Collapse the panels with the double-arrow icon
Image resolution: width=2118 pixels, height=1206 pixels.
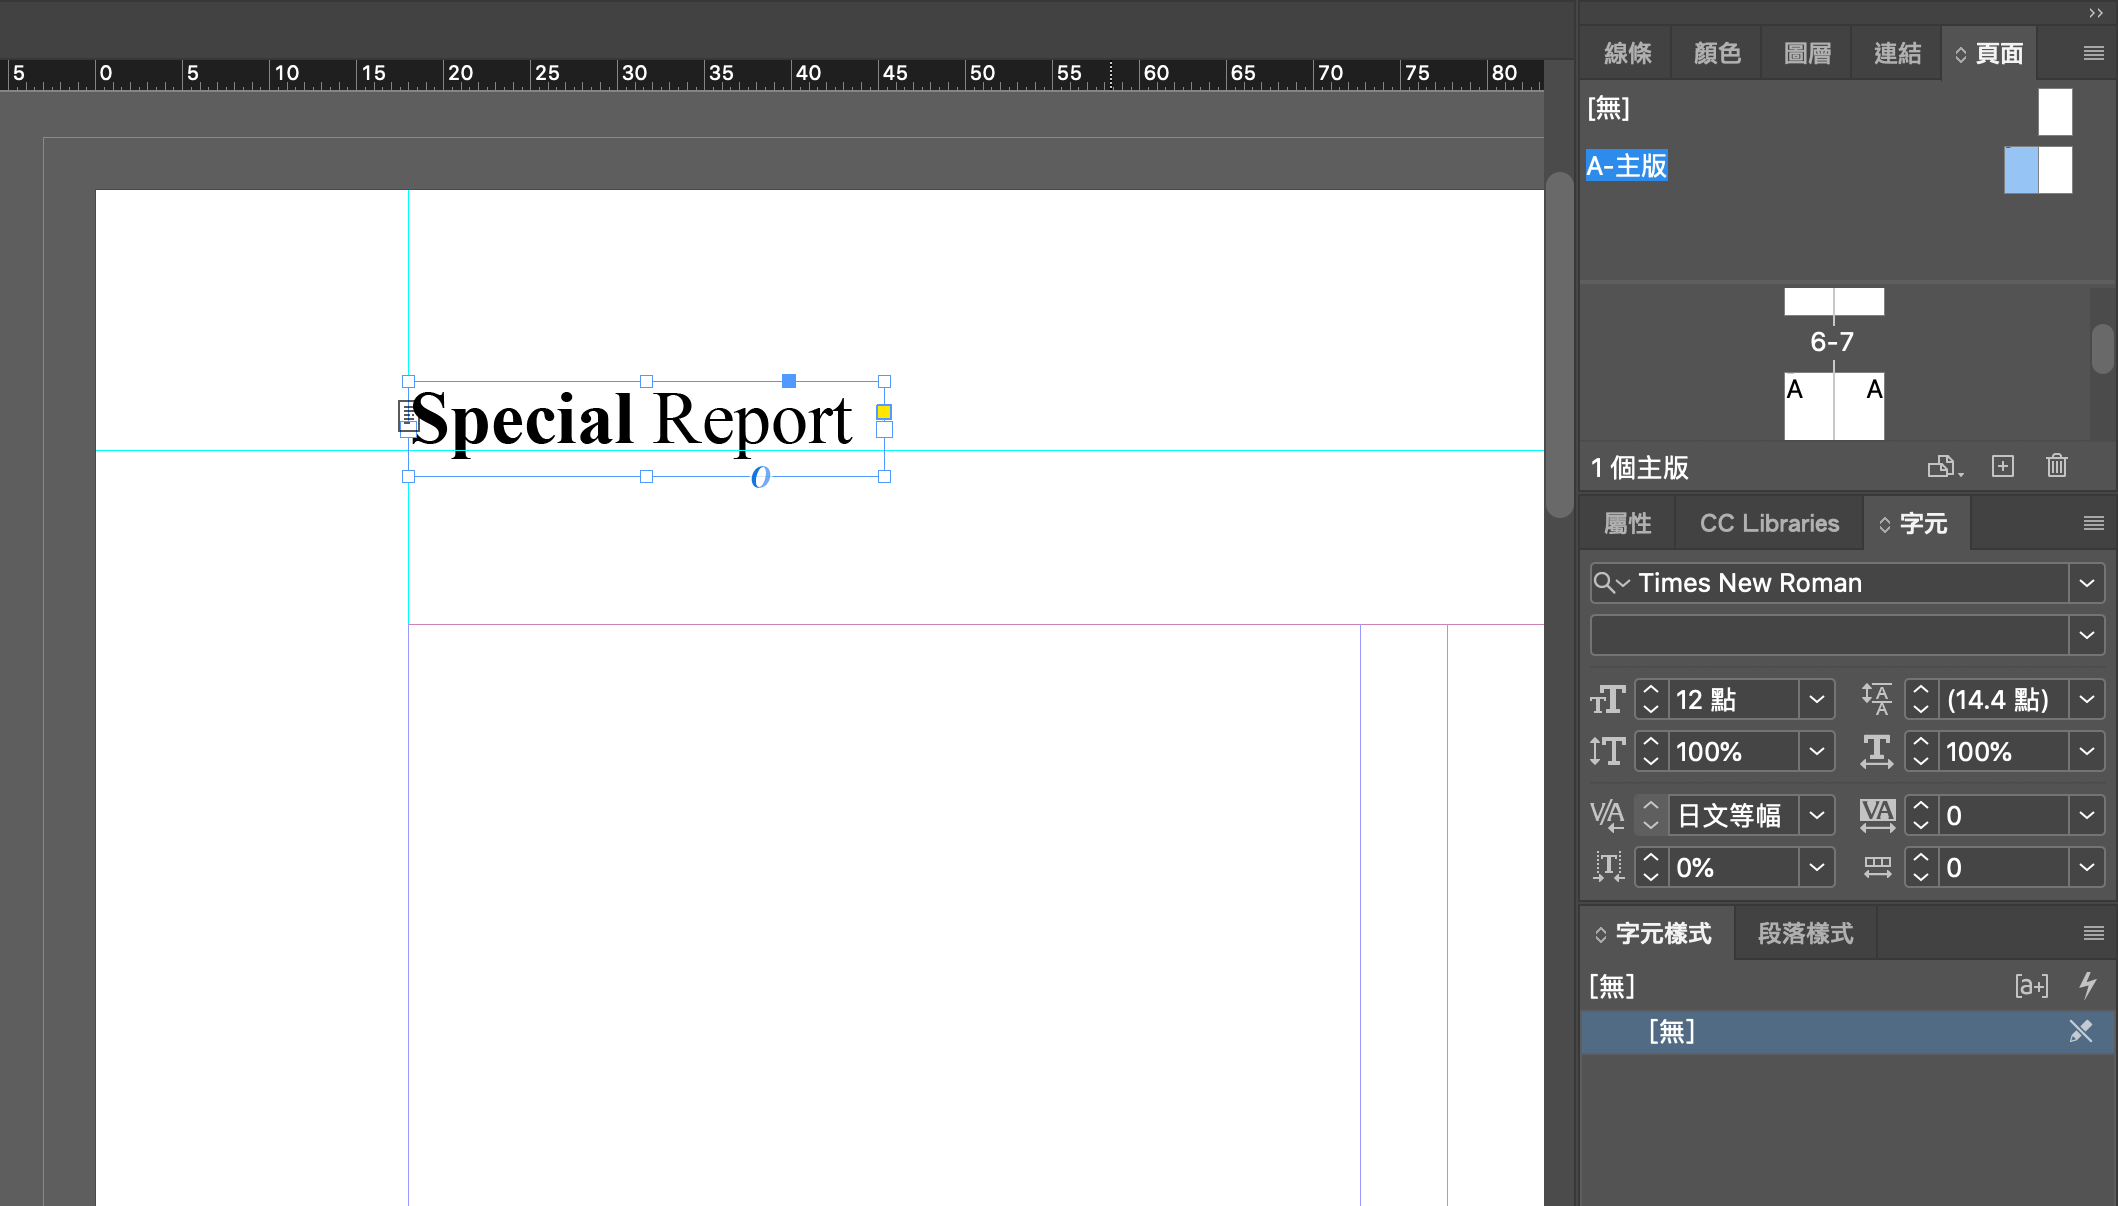(x=2095, y=13)
